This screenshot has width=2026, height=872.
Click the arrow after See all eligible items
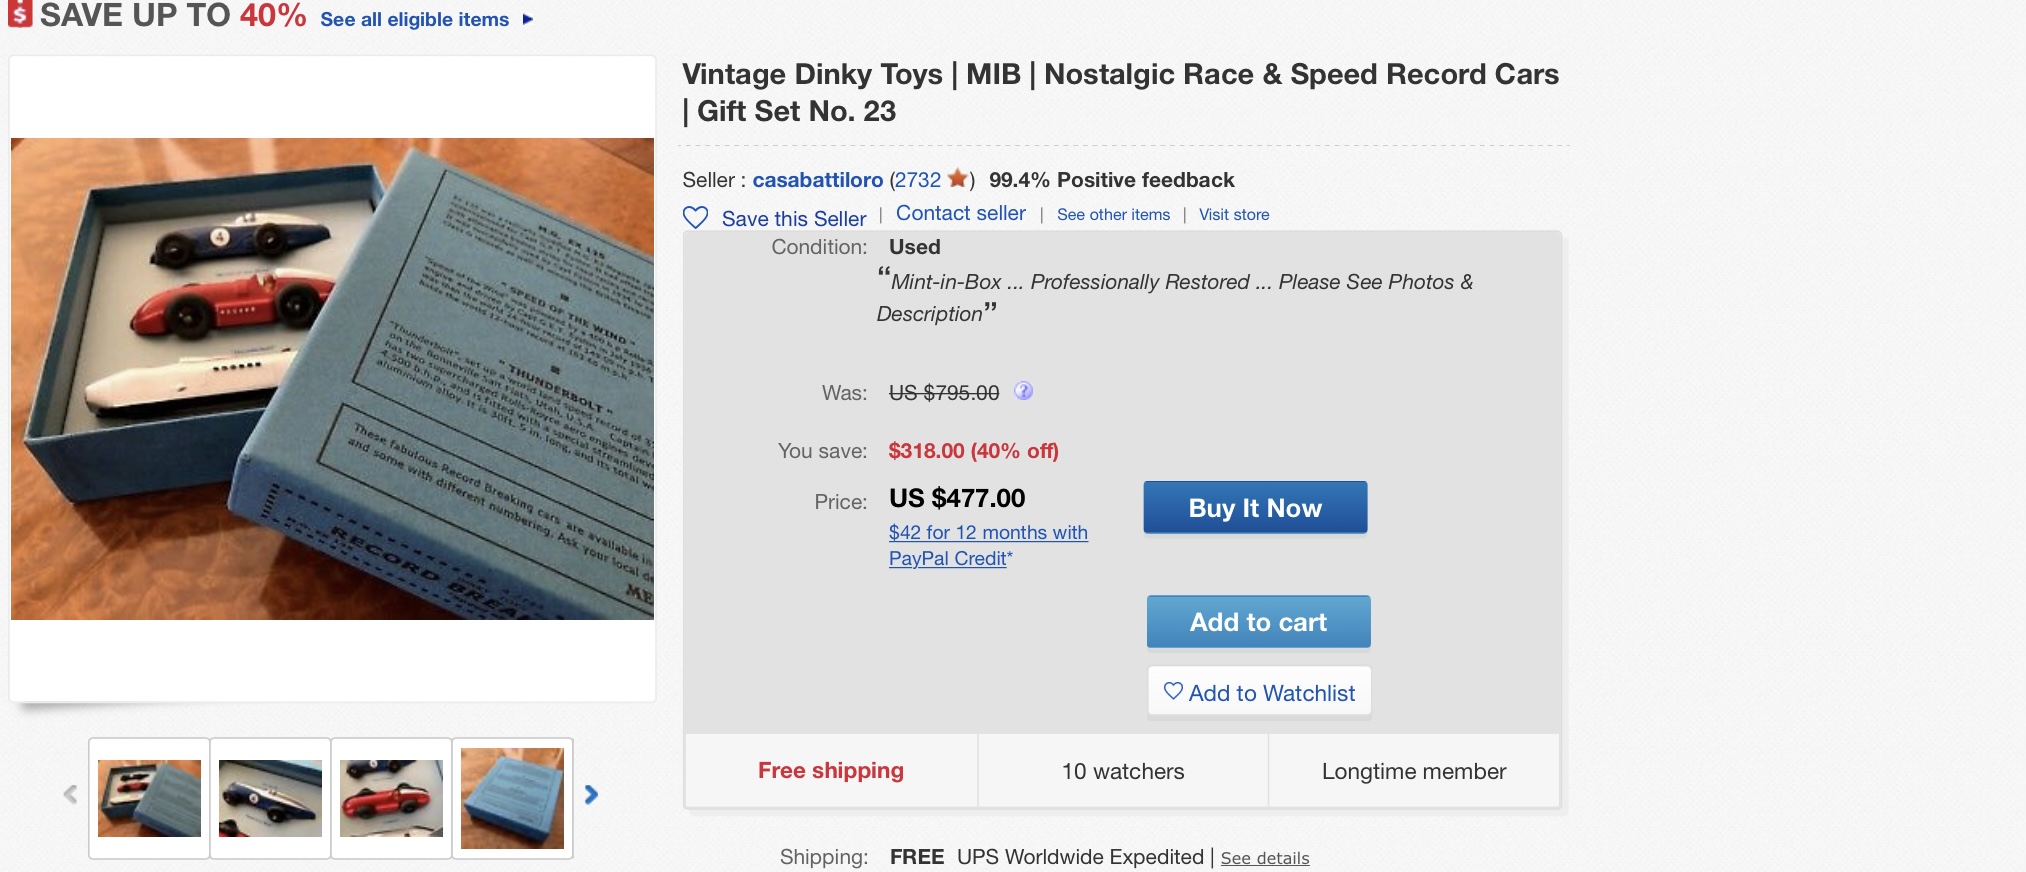click(x=528, y=19)
